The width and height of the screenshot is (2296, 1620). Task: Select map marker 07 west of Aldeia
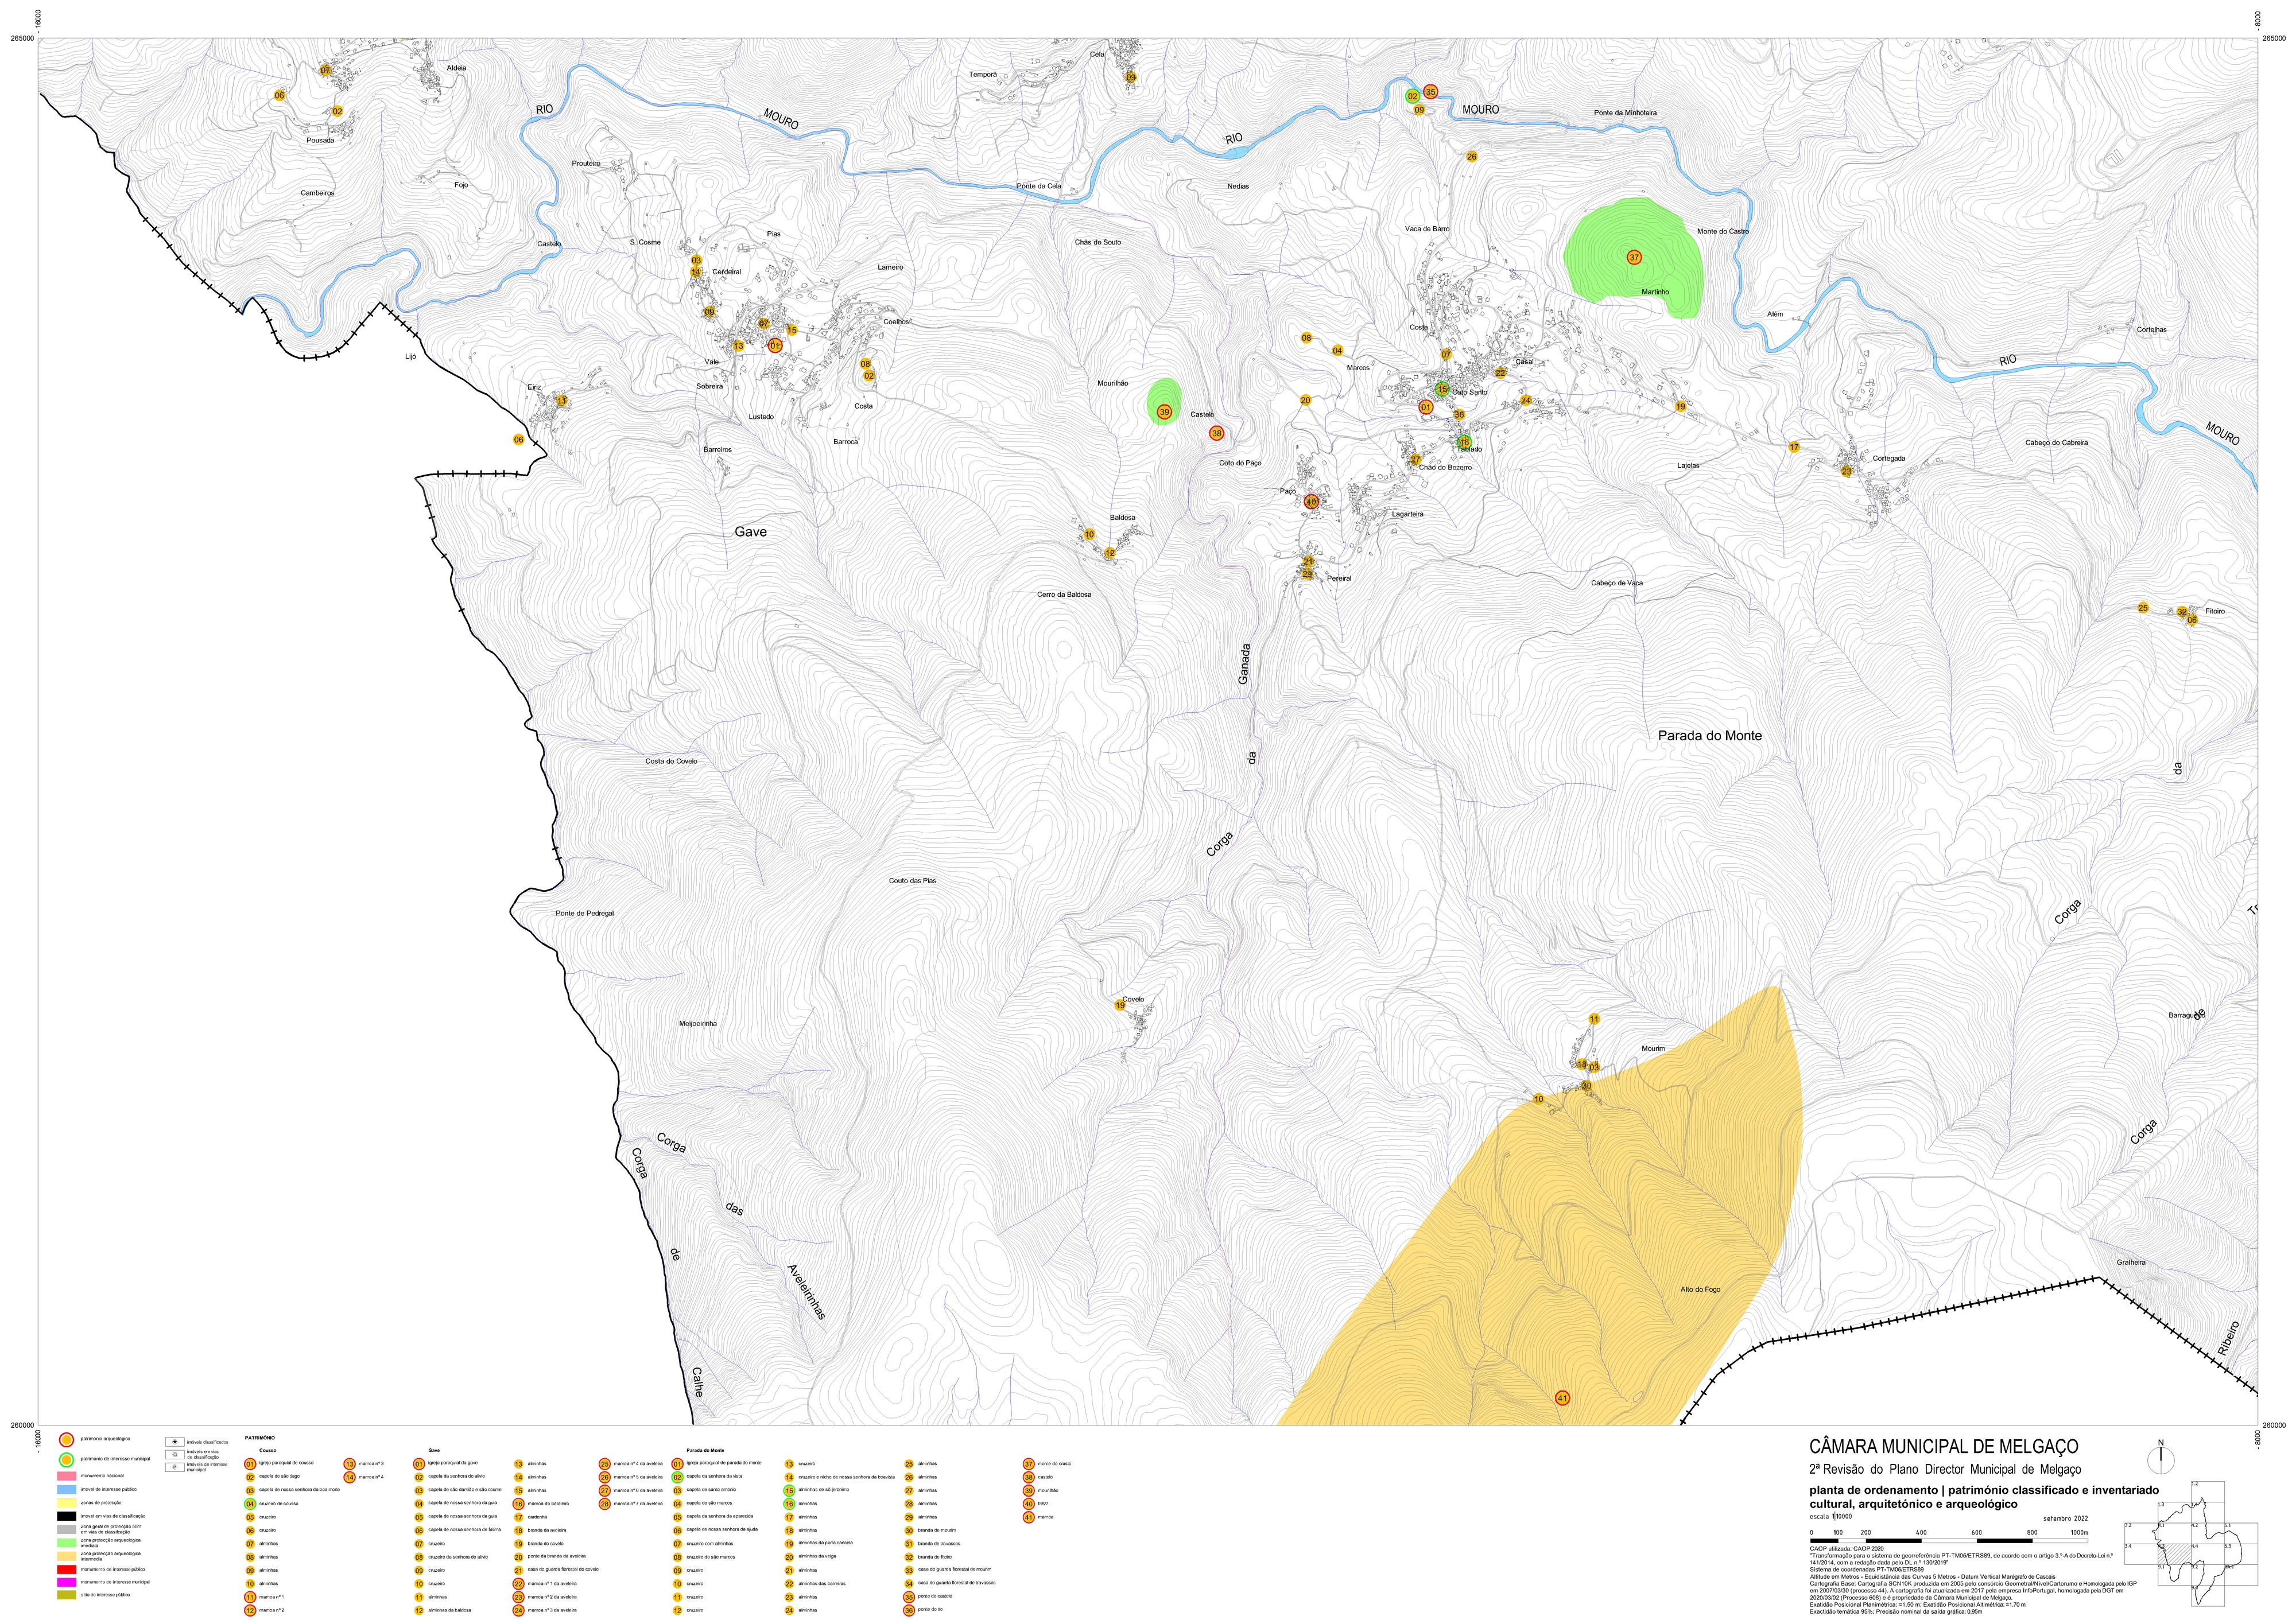click(x=325, y=71)
